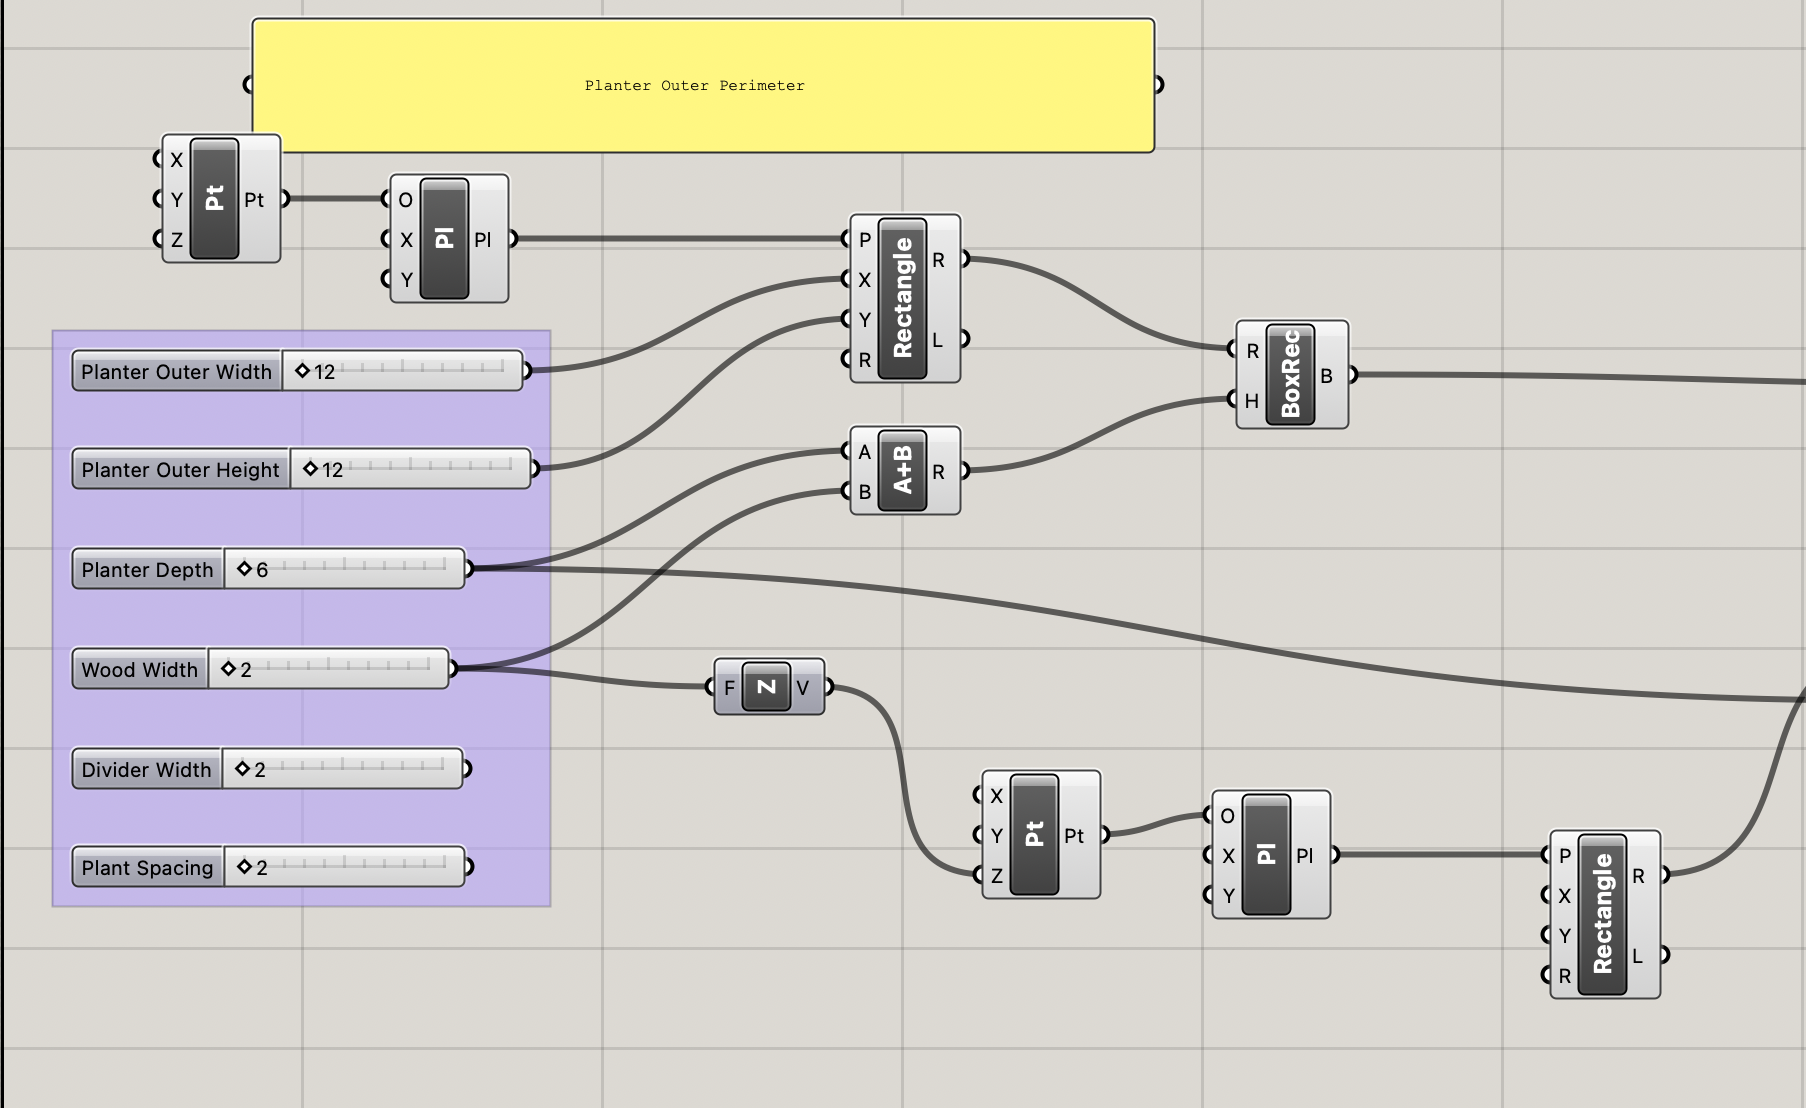Image resolution: width=1806 pixels, height=1108 pixels.
Task: Click the Wood Width slider label
Action: click(x=140, y=669)
